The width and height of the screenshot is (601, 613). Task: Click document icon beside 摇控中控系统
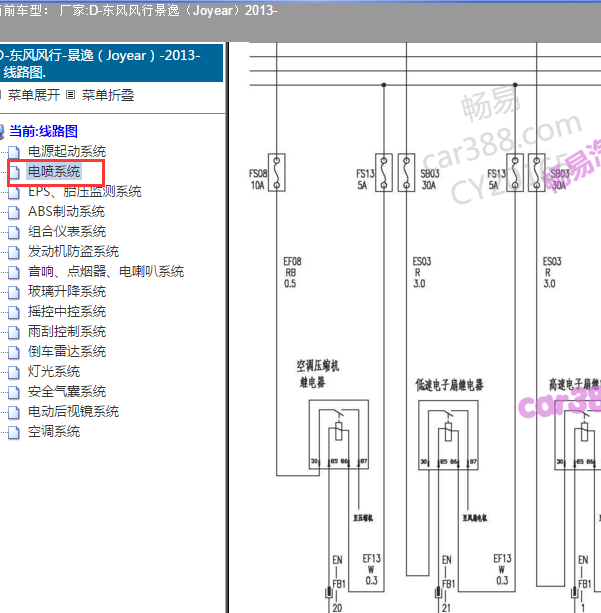[14, 312]
